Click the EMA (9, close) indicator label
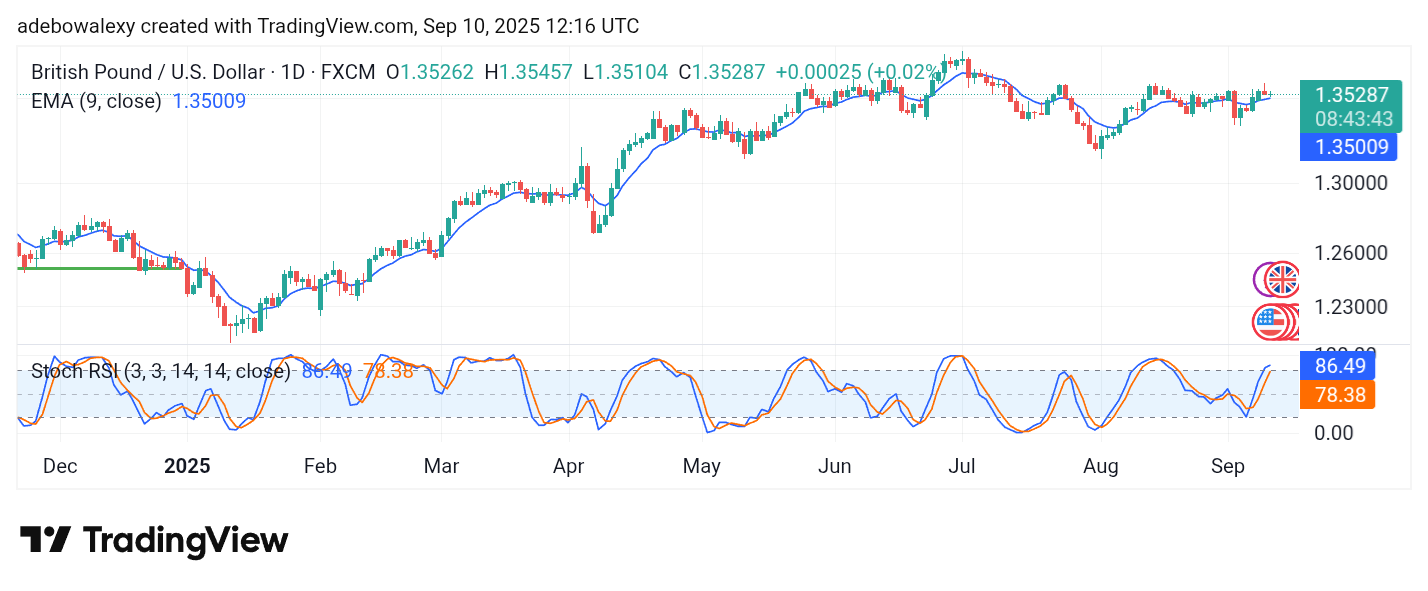1428x591 pixels. tap(96, 101)
